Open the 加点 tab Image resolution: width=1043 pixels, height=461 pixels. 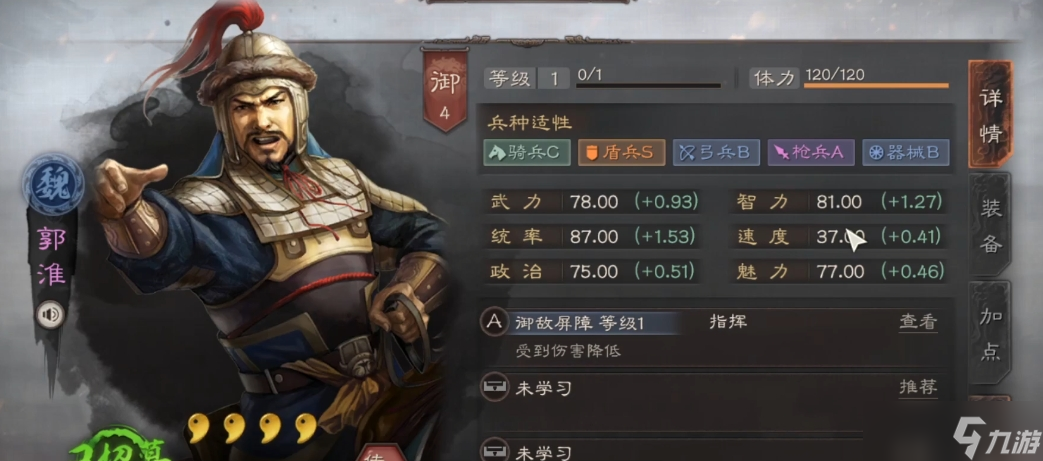[990, 334]
